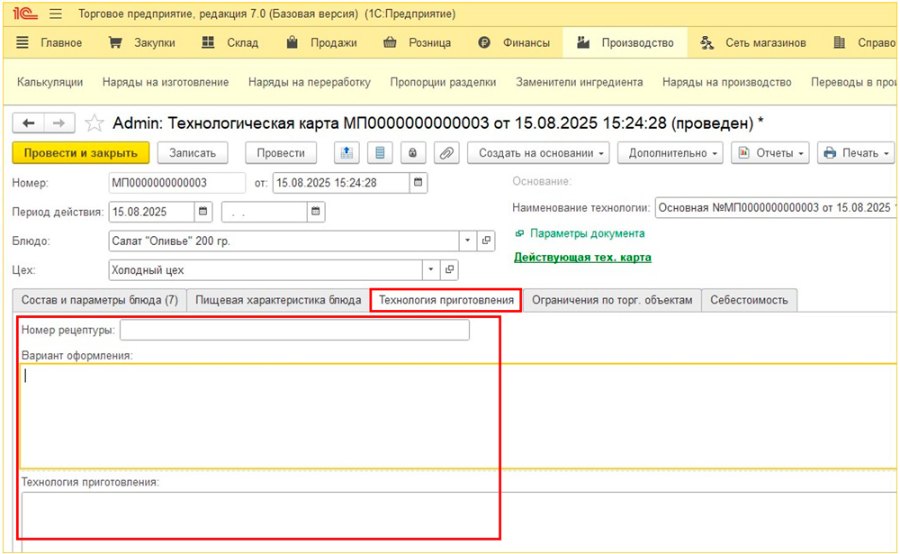Click the 1C logo icon

pyautogui.click(x=25, y=14)
